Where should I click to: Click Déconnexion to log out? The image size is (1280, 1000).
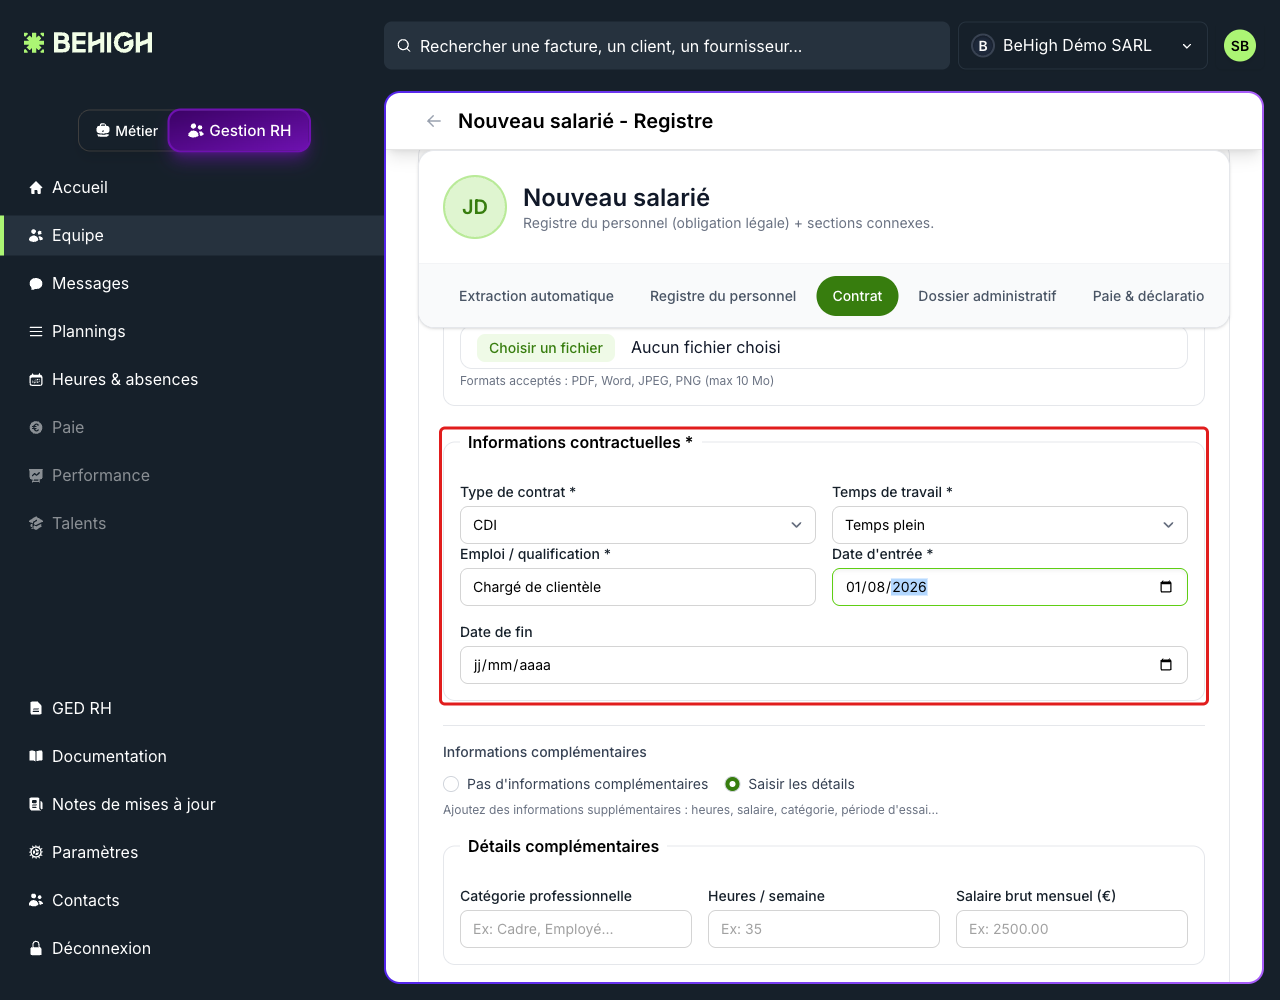(192, 948)
